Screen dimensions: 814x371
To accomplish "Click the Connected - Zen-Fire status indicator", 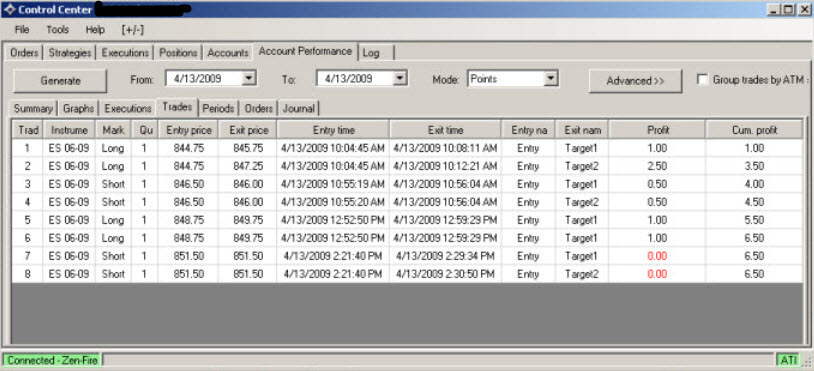I will pyautogui.click(x=53, y=360).
